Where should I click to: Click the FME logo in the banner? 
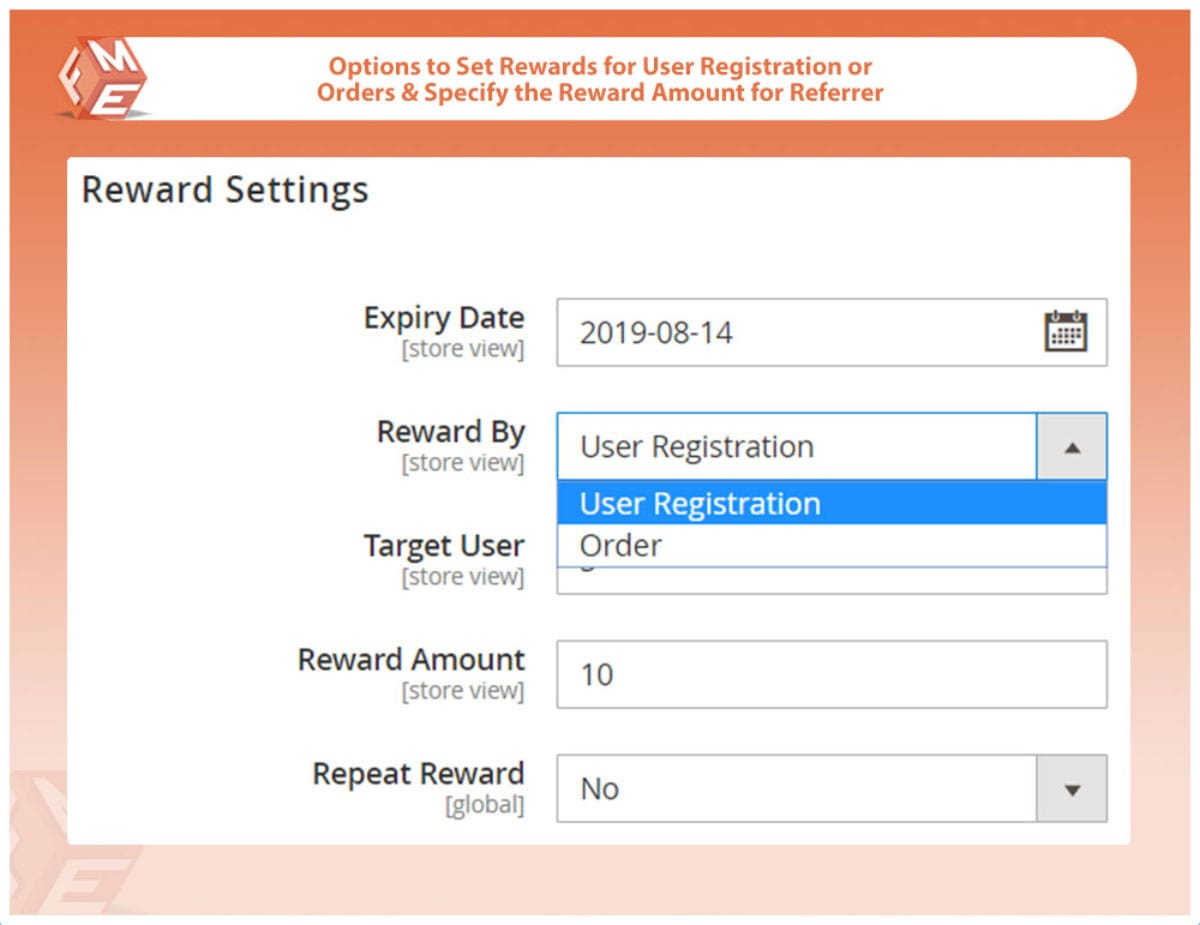(102, 80)
